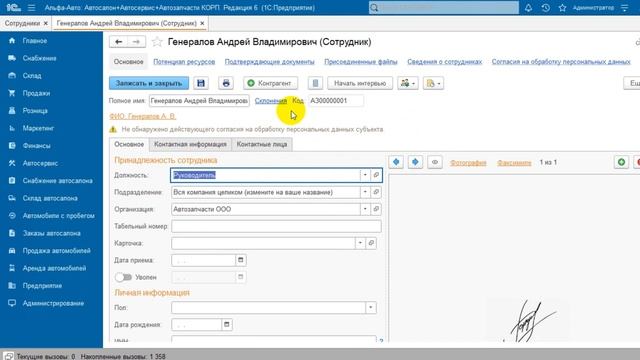The width and height of the screenshot is (640, 360).
Task: Open service menu icon next to Администратор
Action: pos(625,8)
